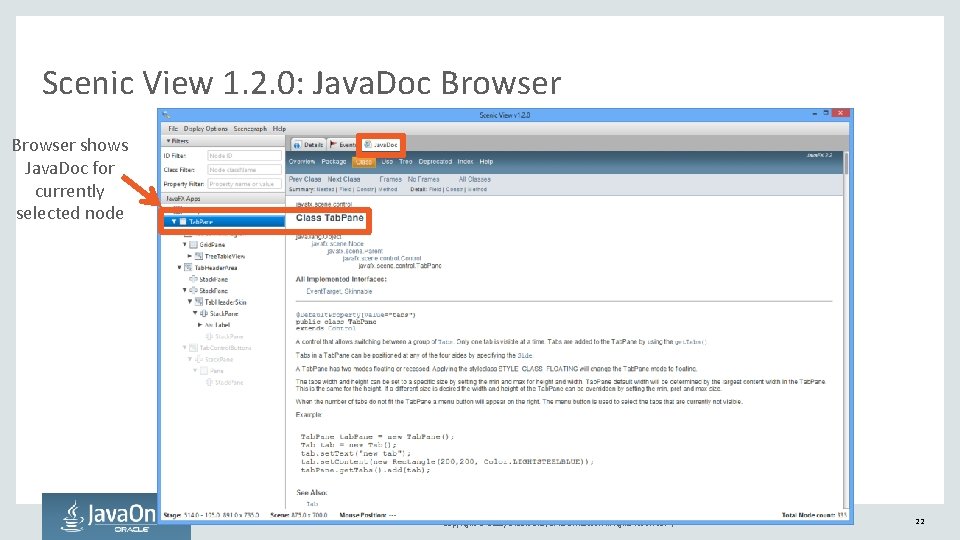960x540 pixels.
Task: Expand the TreeTableView node arrow
Action: pyautogui.click(x=190, y=256)
